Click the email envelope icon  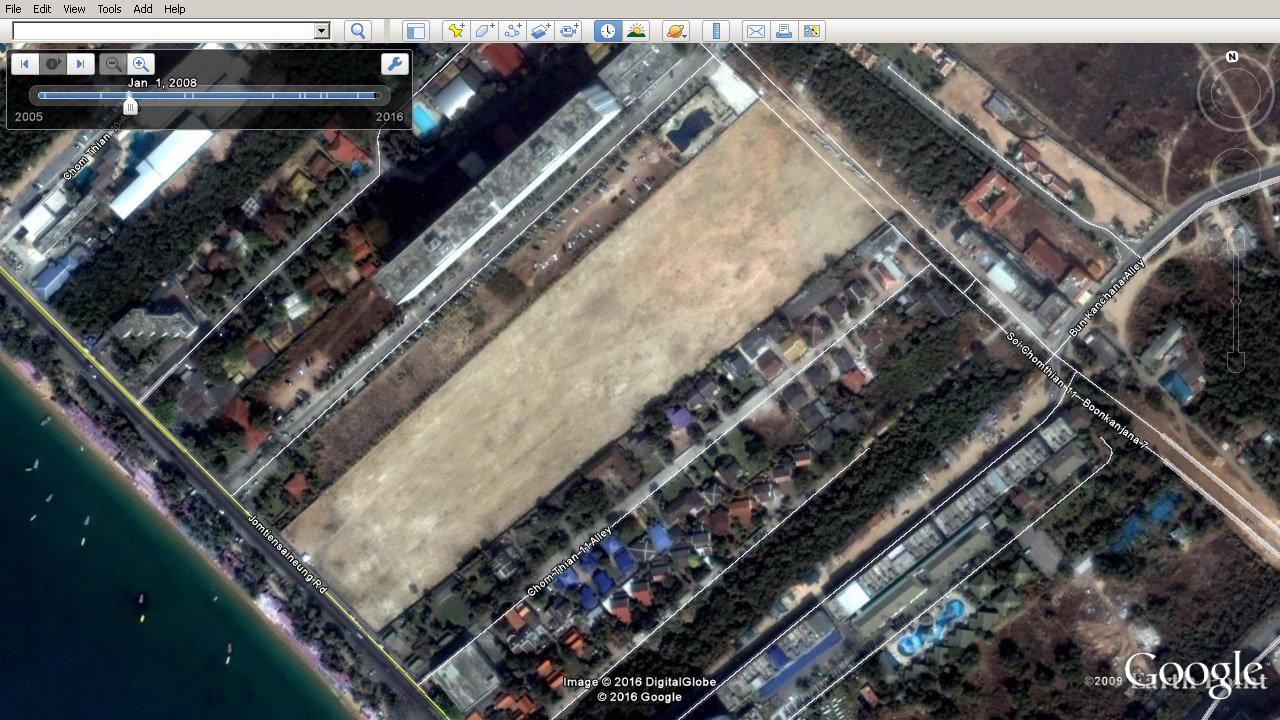(756, 31)
